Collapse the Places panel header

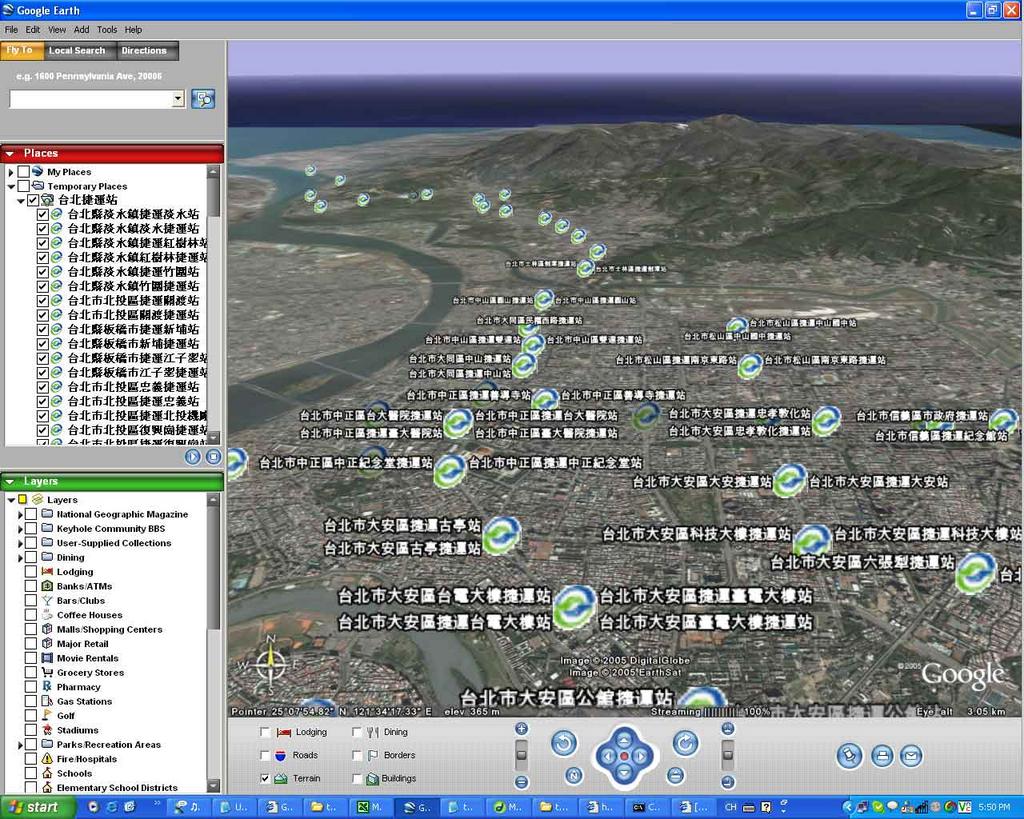point(10,153)
